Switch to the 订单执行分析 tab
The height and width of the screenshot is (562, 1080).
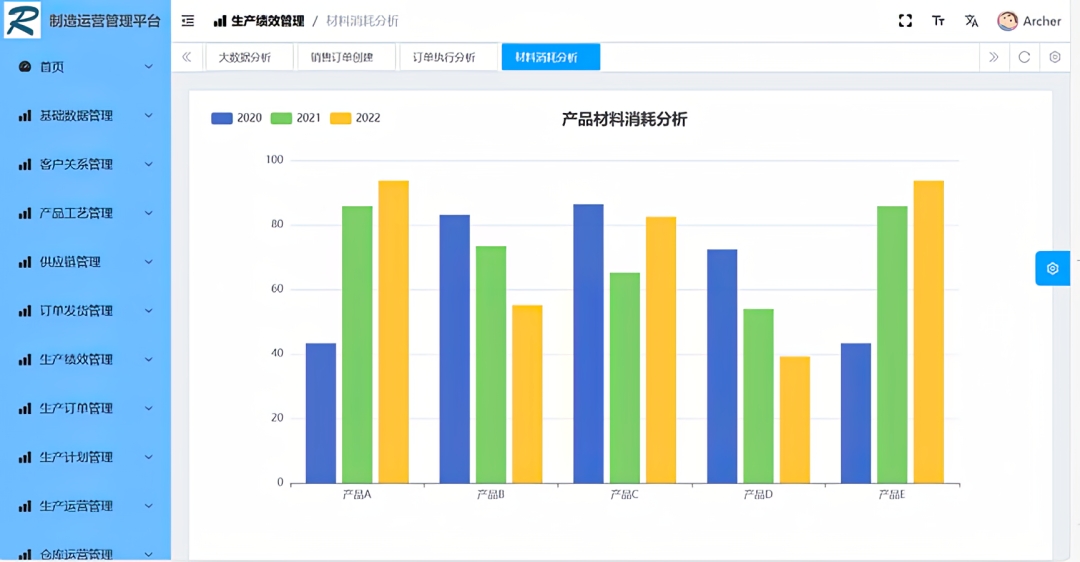coord(444,57)
